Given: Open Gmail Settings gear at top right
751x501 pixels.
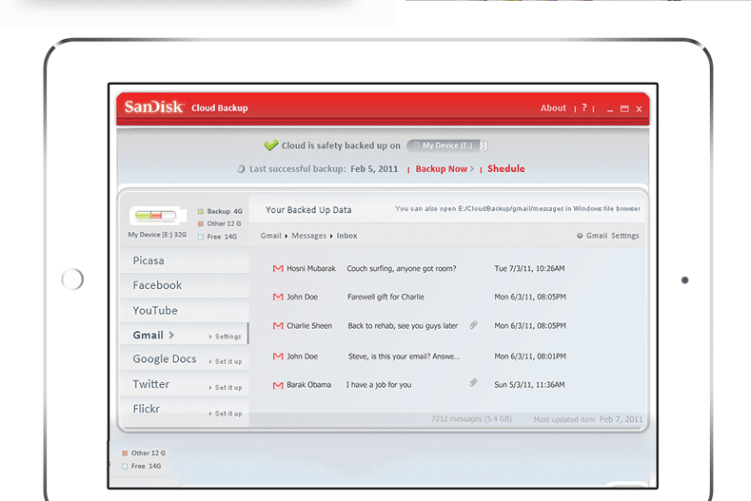Looking at the screenshot, I should point(608,236).
